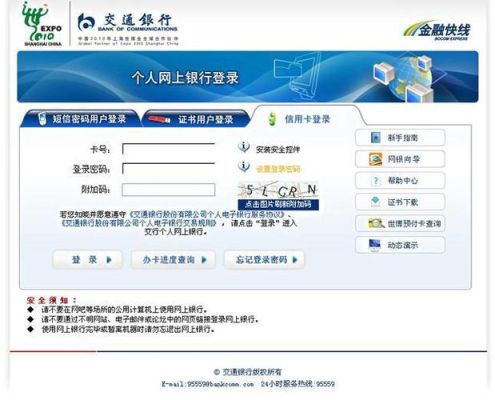The width and height of the screenshot is (495, 400).
Task: Click the 附加码 input field
Action: (x=168, y=190)
